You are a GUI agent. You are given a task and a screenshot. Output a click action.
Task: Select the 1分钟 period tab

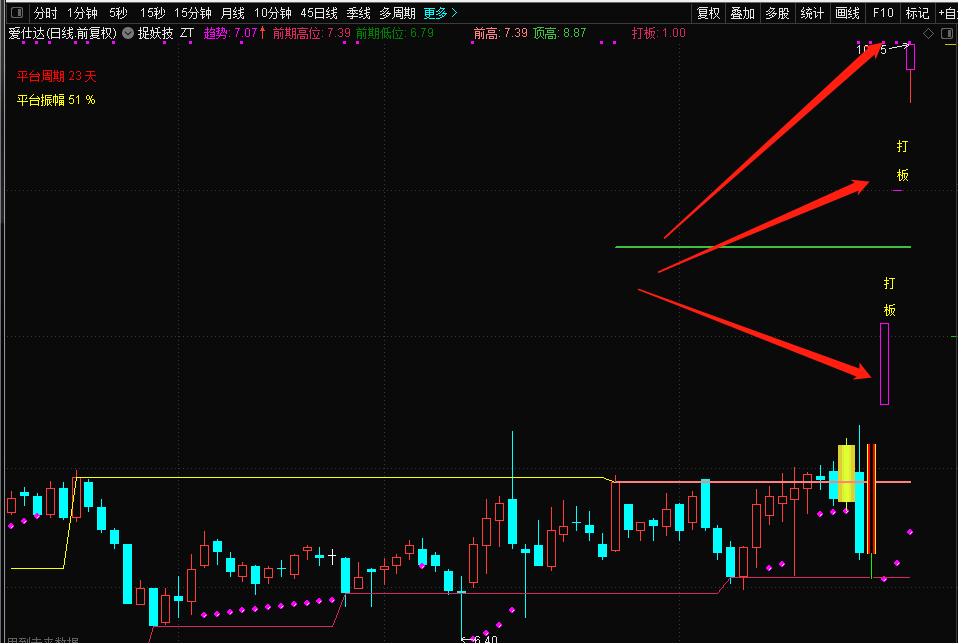pos(82,13)
